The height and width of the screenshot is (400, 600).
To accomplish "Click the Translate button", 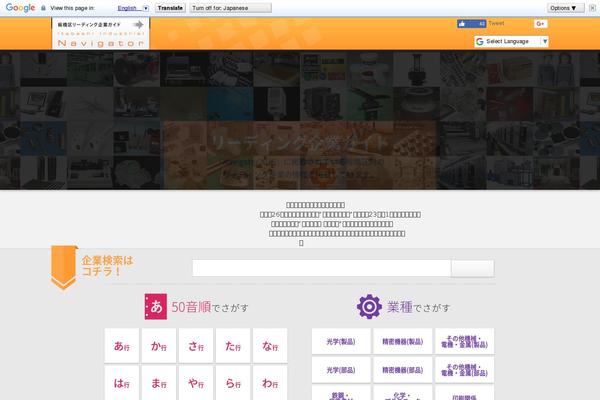I will (170, 8).
